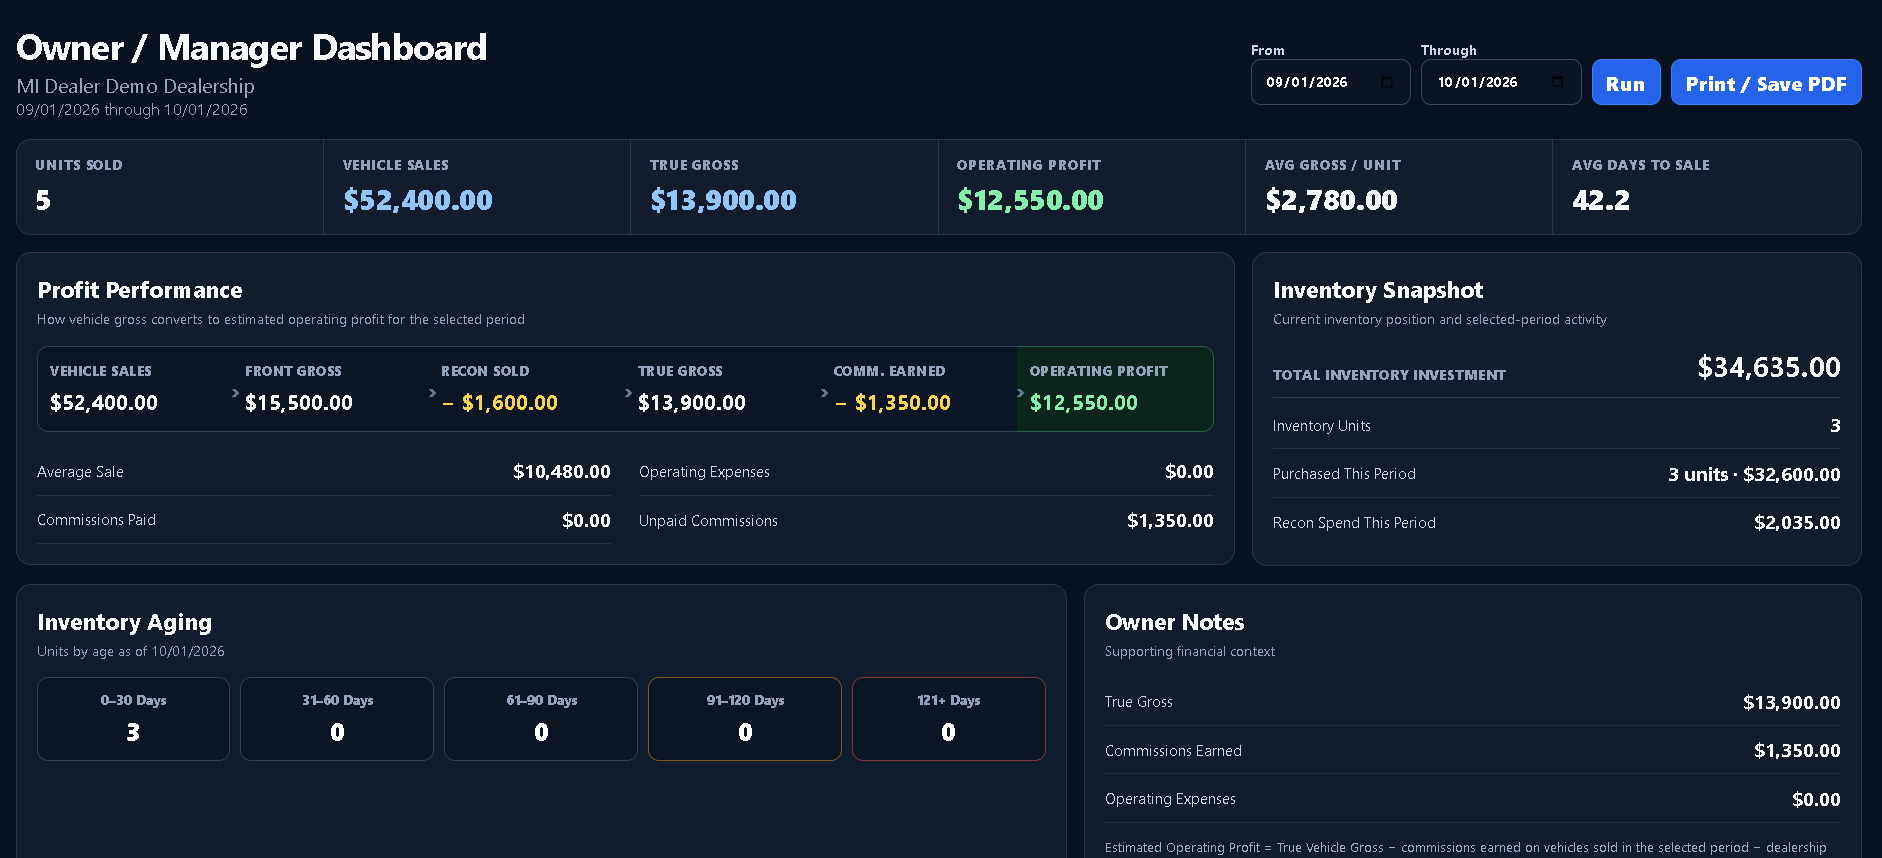Screen dimensions: 1882x858
Task: Click the Estimated Operating Profit formula note
Action: 1466,848
